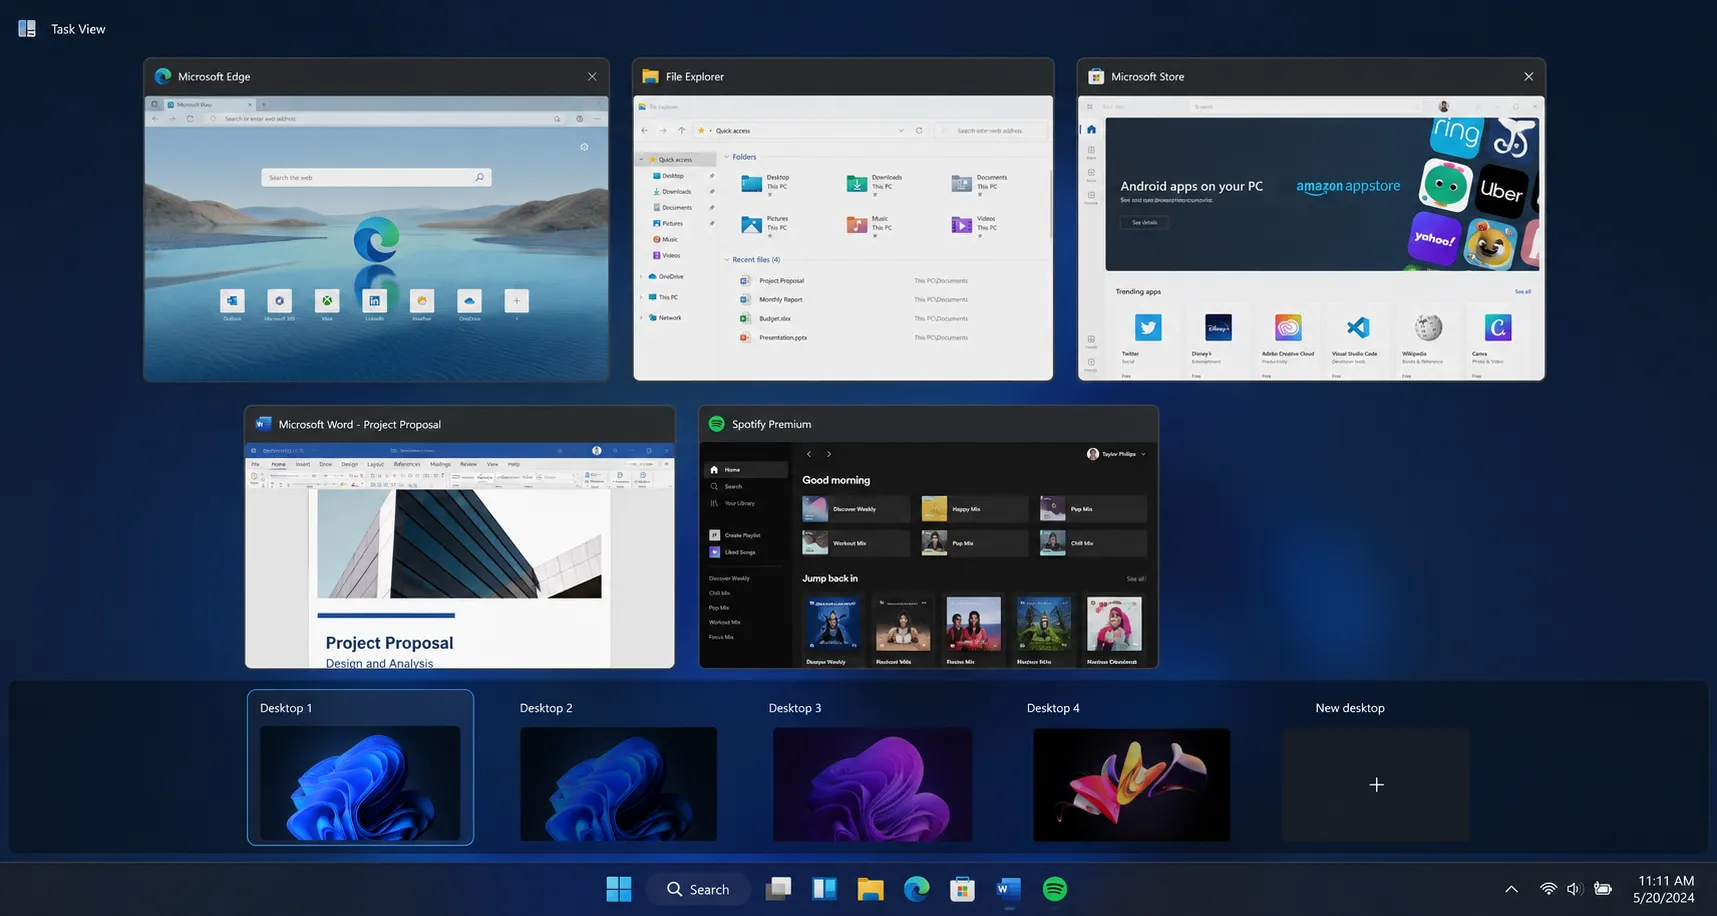Open the address bar dropdown in File Explorer
This screenshot has width=1717, height=916.
click(901, 130)
